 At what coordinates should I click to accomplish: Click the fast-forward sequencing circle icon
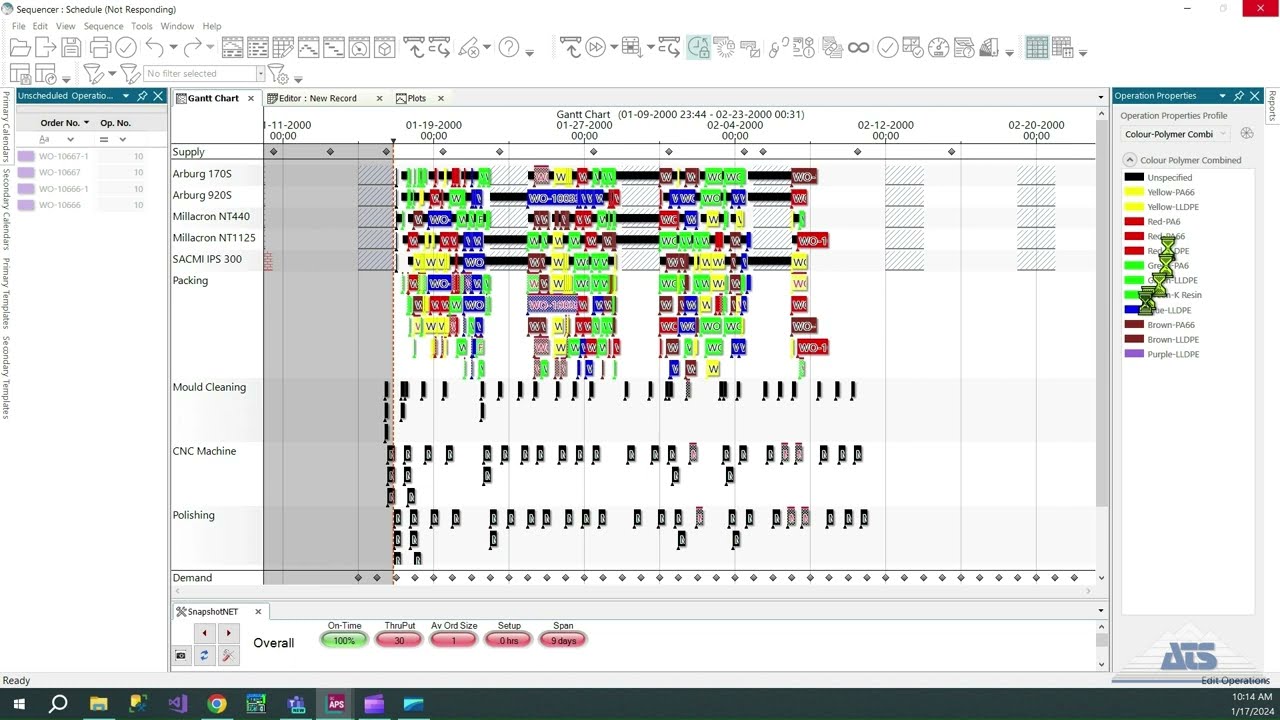(596, 47)
